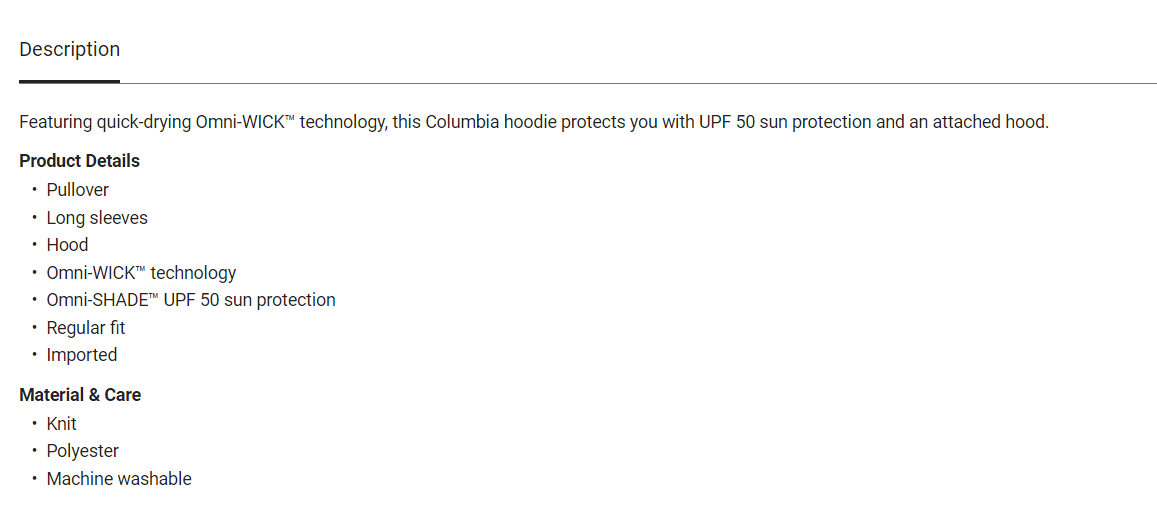Viewport: 1157px width, 524px height.
Task: Click Omni-WICK in the intro sentence
Action: click(239, 122)
